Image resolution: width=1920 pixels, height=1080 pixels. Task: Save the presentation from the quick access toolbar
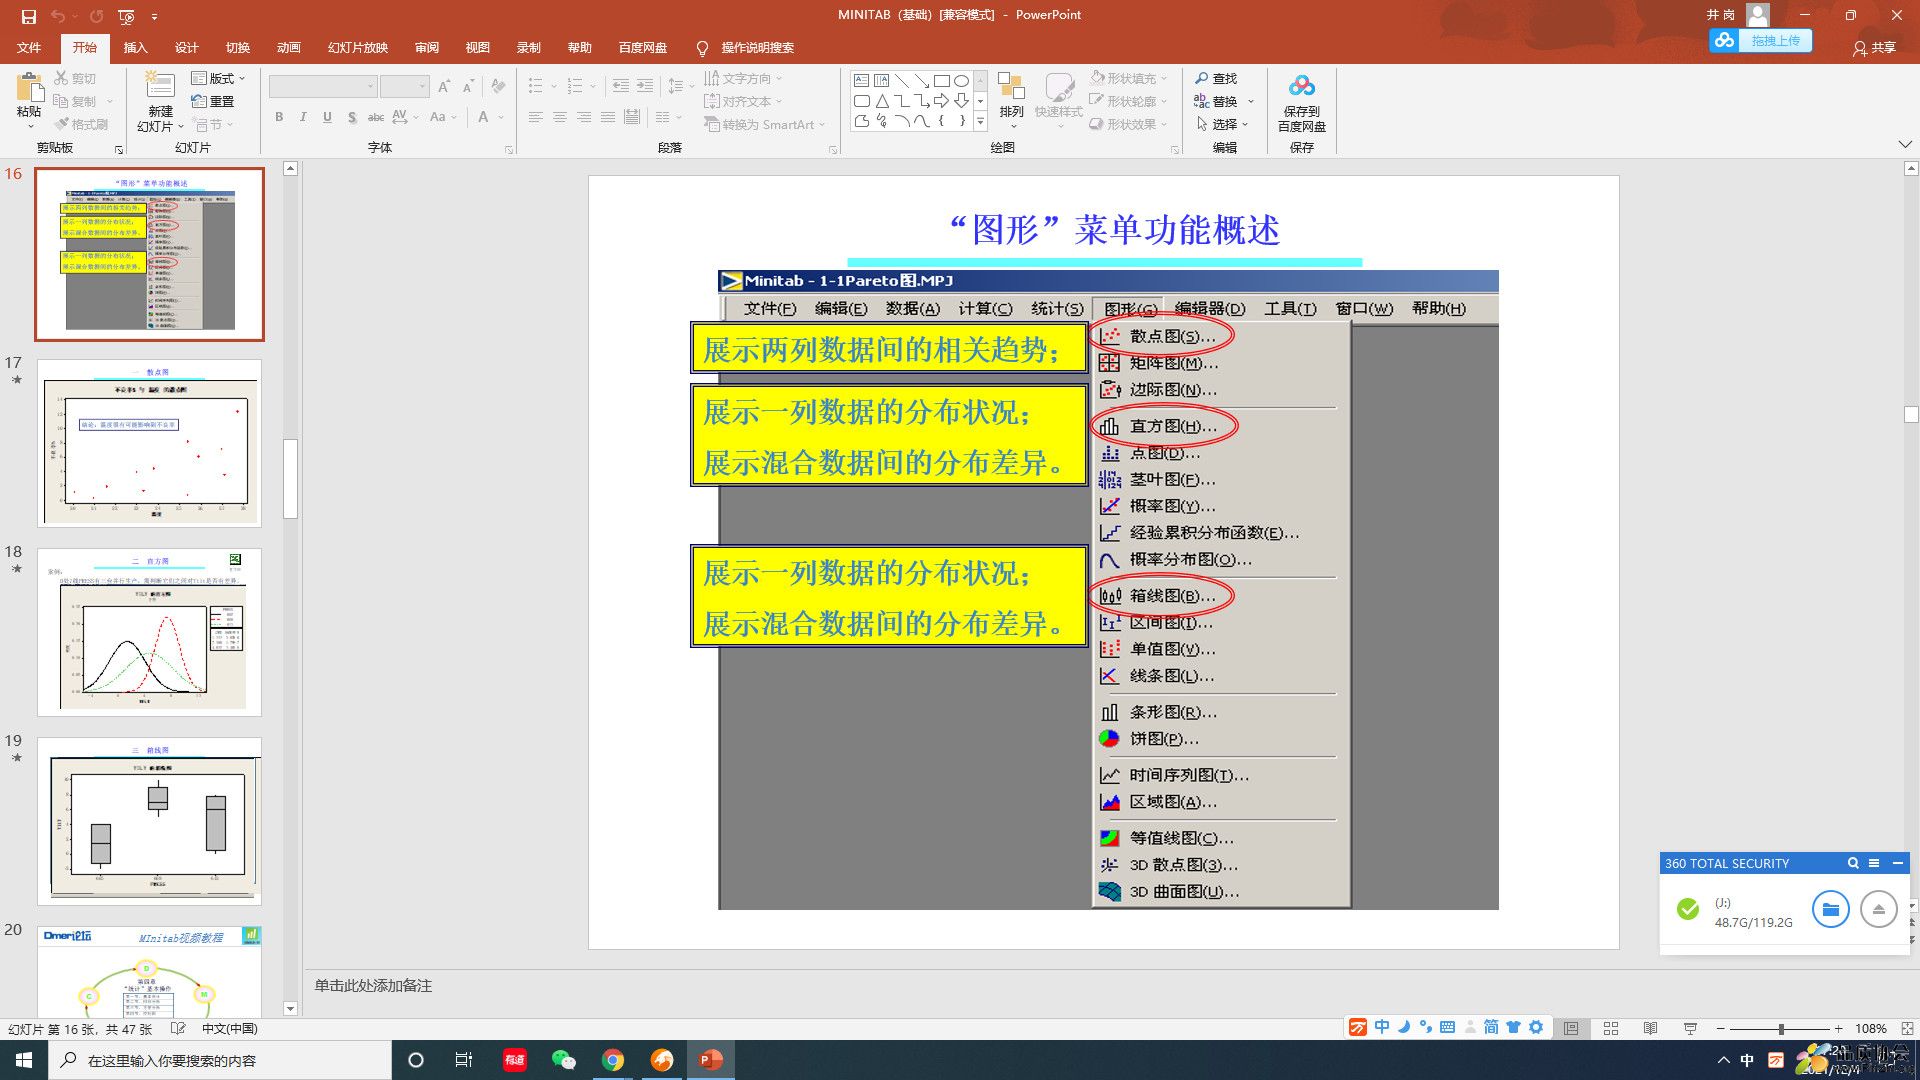pos(28,16)
